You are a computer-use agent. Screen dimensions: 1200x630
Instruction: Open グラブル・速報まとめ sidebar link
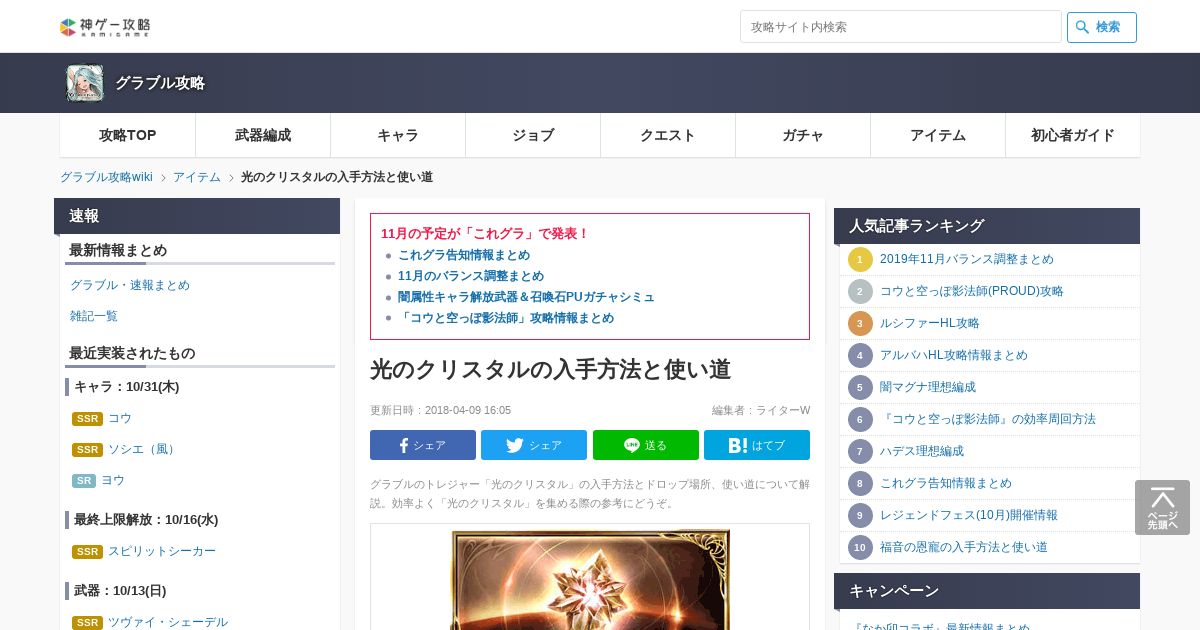coord(130,285)
